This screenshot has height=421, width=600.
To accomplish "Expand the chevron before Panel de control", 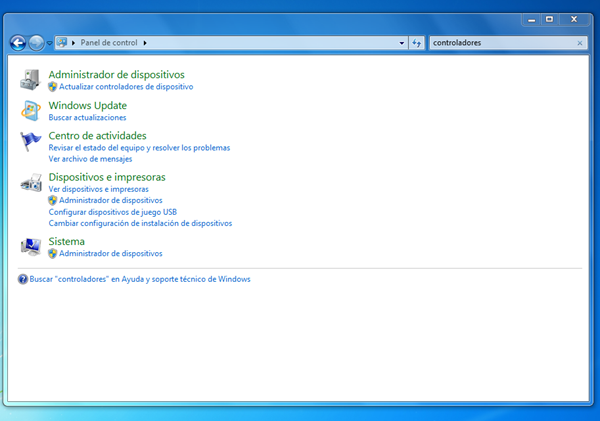I will [73, 43].
